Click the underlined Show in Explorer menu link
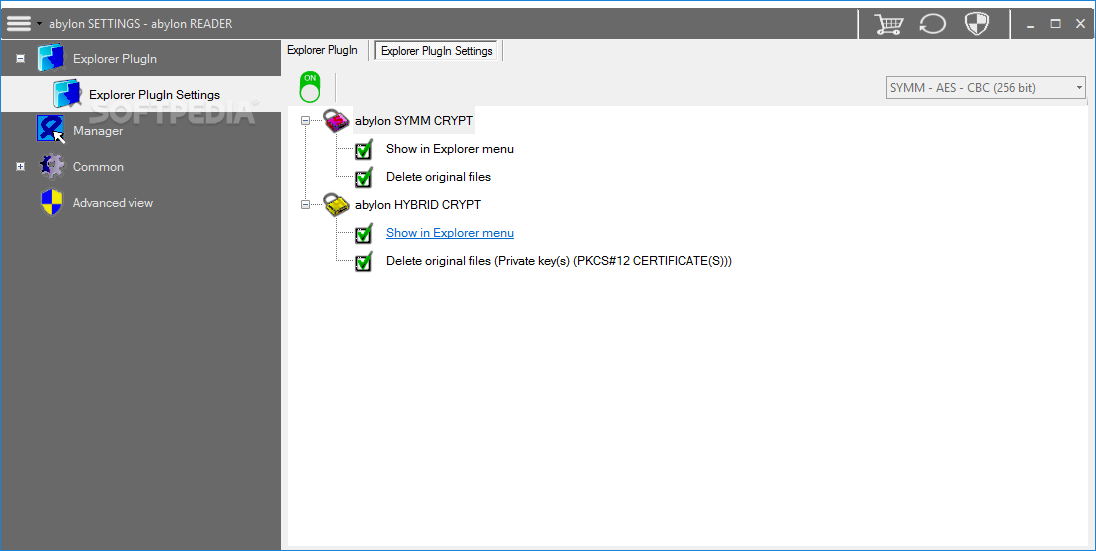Screen dimensions: 1096x551 (449, 233)
